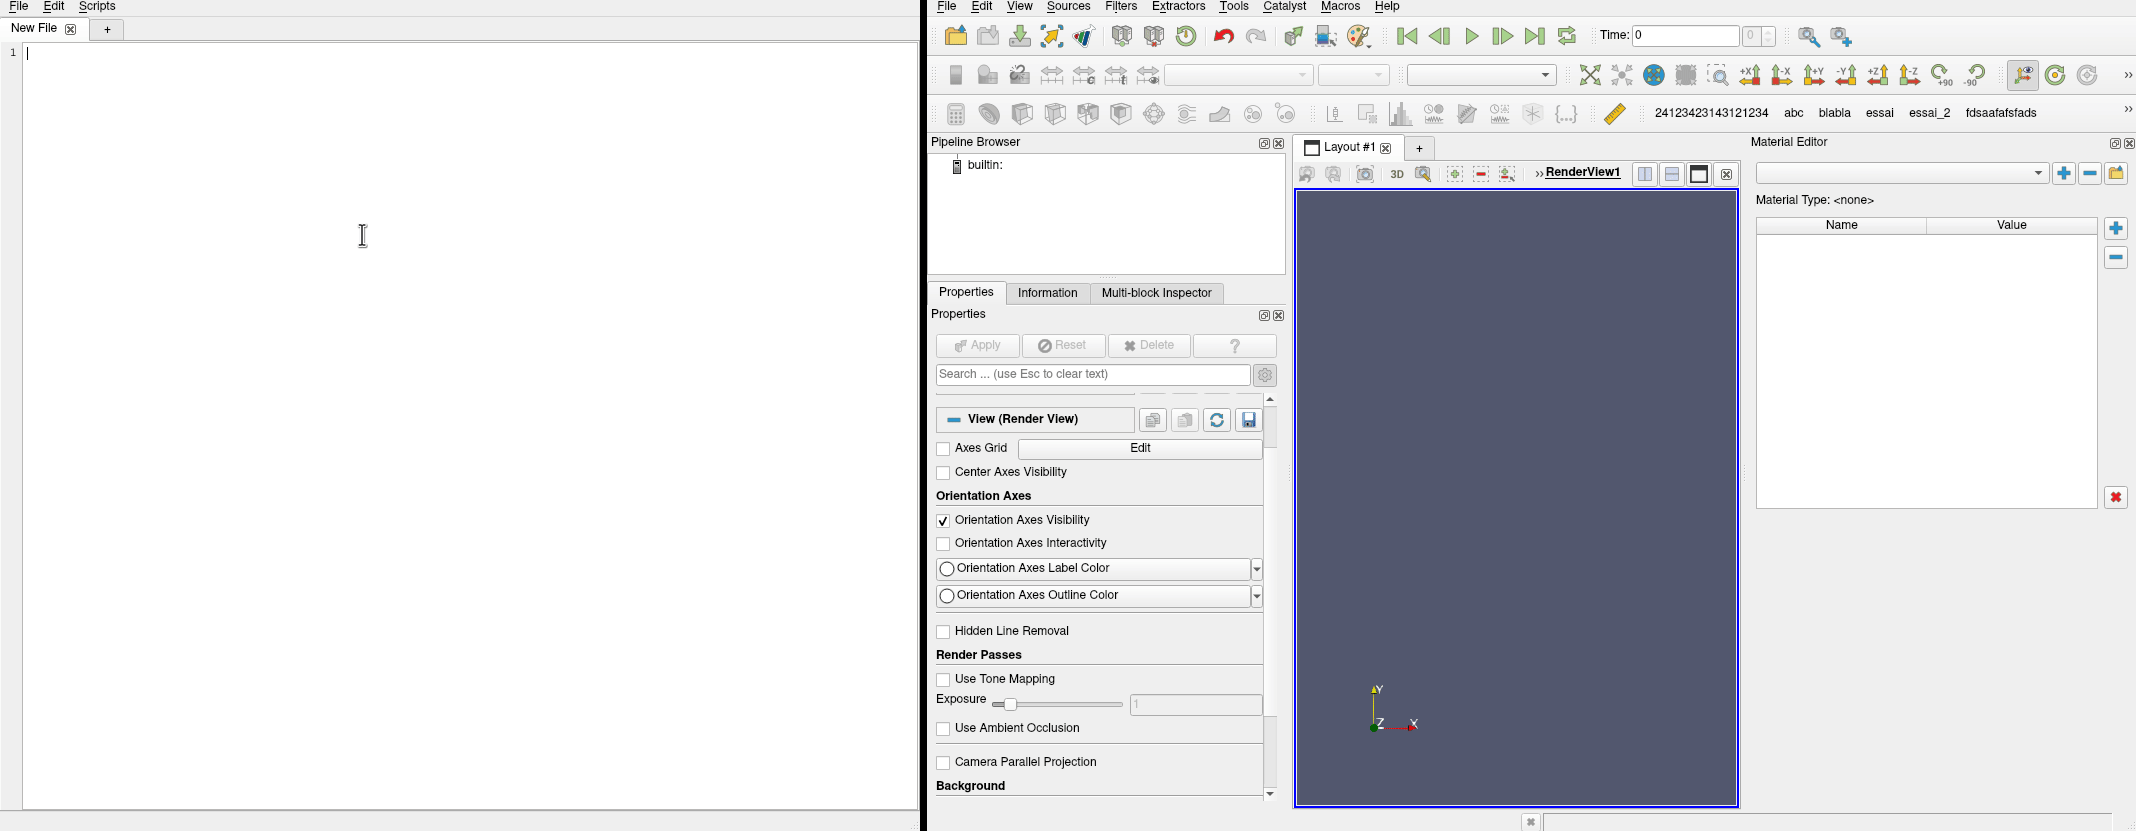Click the Disconnect from server icon
The width and height of the screenshot is (2136, 831).
pos(1154,37)
